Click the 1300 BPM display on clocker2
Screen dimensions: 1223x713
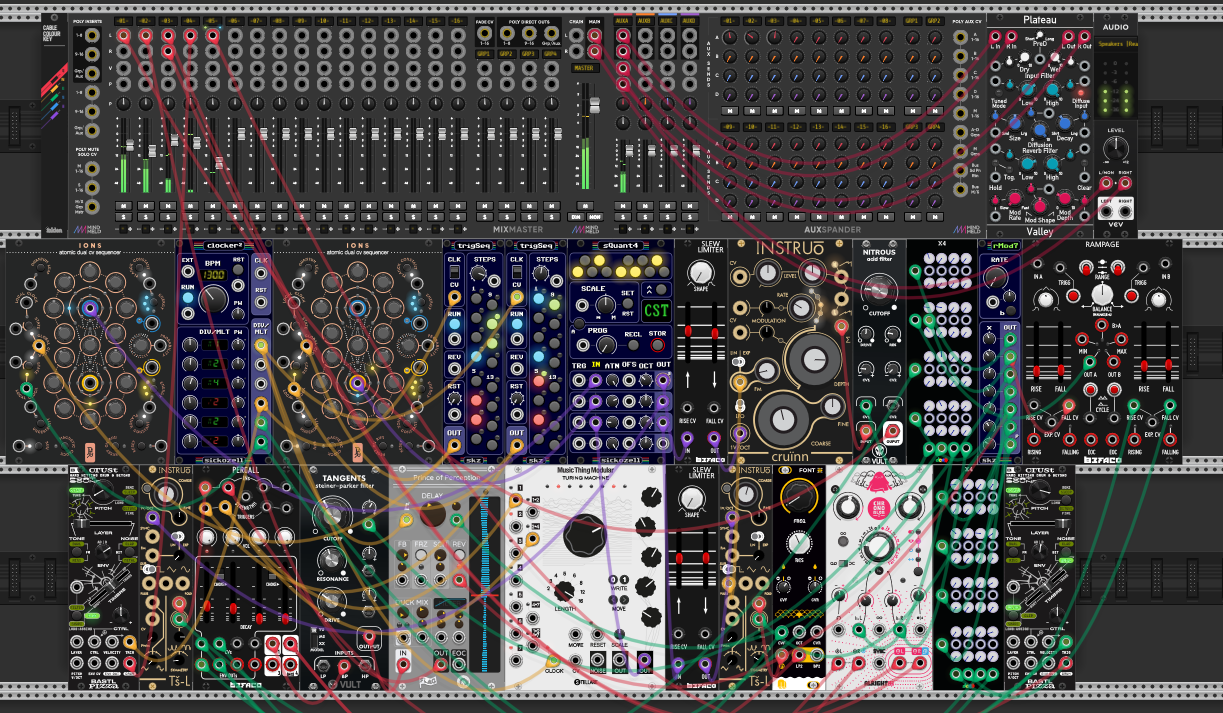point(212,275)
